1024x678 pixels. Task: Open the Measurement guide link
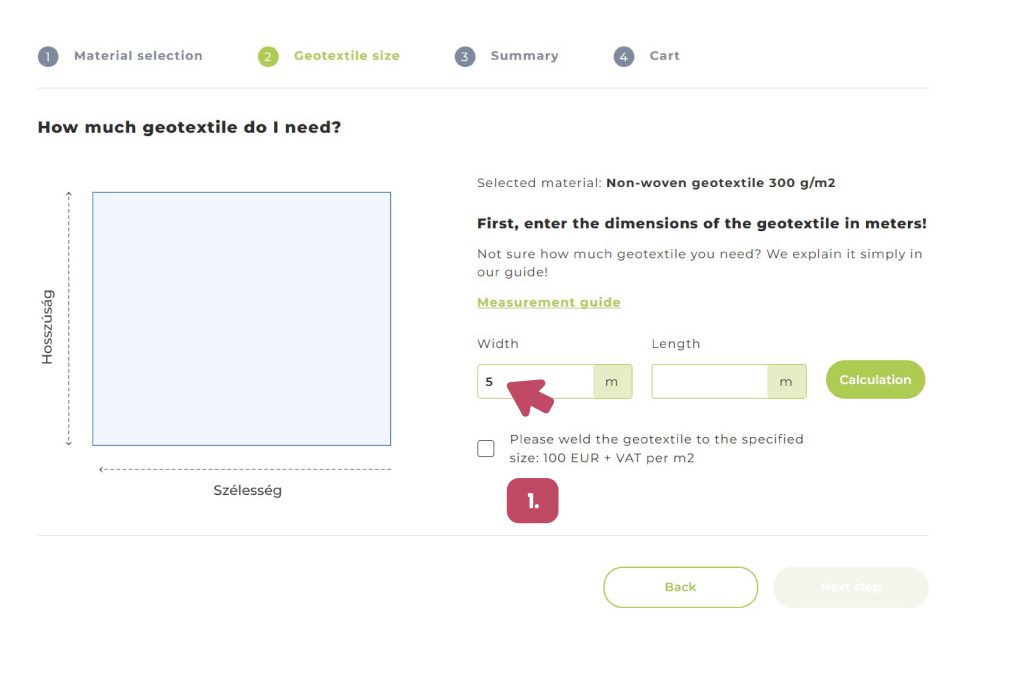coord(548,302)
